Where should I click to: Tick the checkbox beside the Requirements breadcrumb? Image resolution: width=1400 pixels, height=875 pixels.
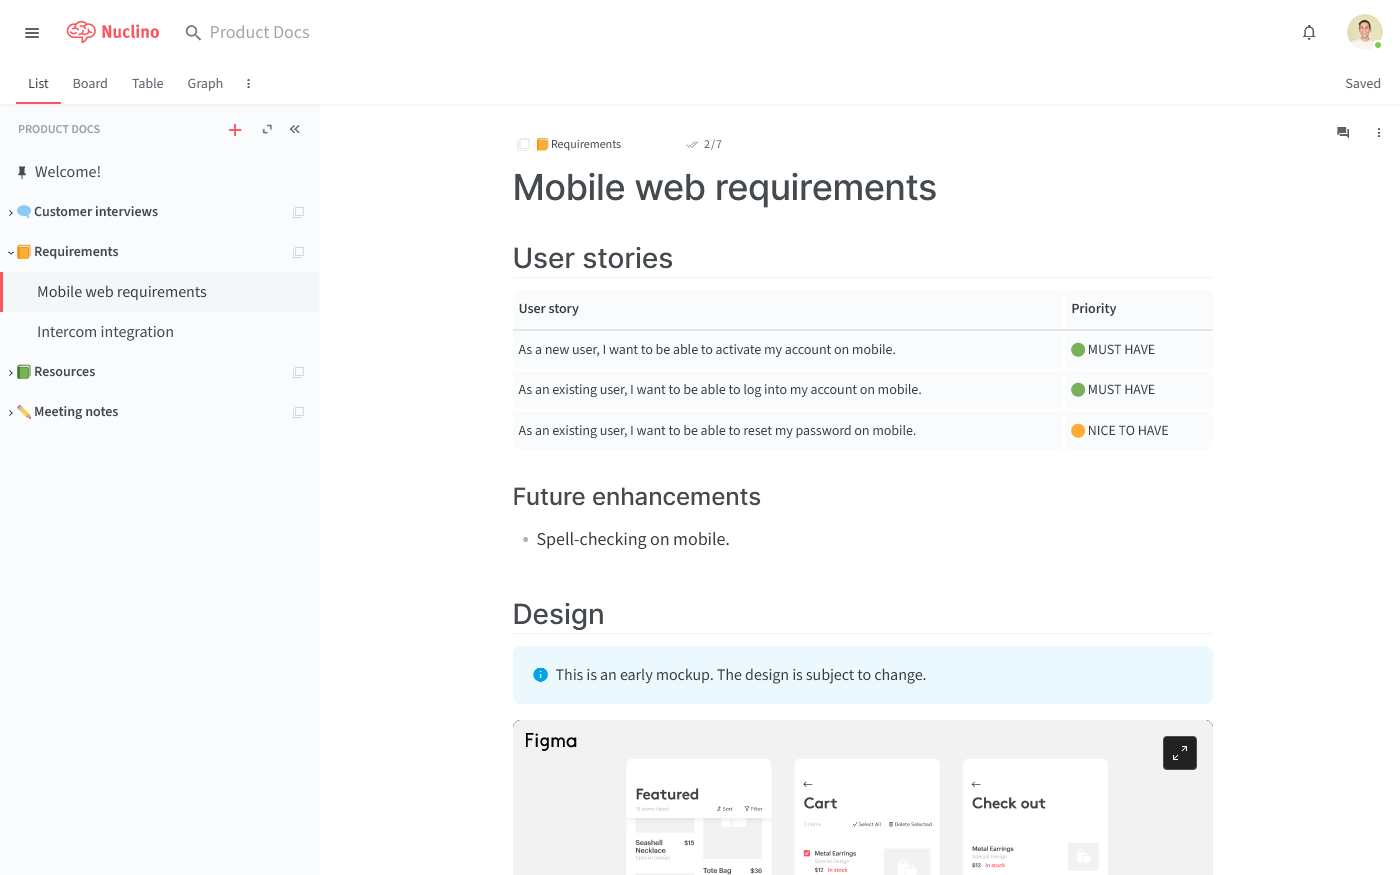(522, 144)
